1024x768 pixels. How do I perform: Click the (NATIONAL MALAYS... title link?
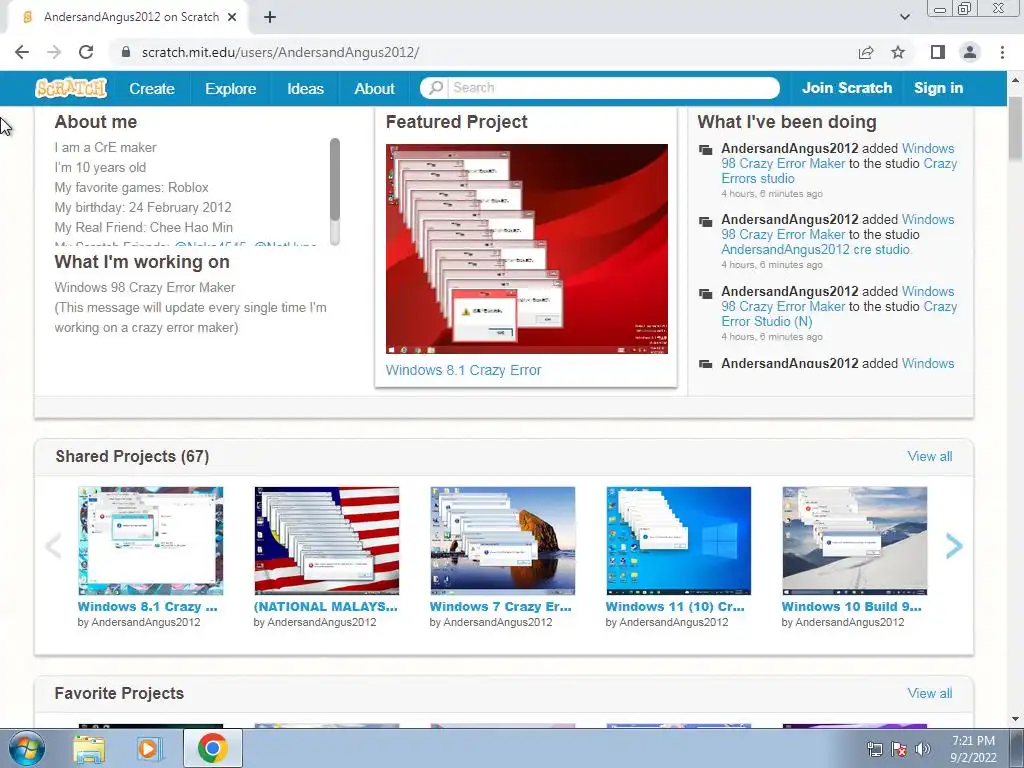click(x=325, y=607)
